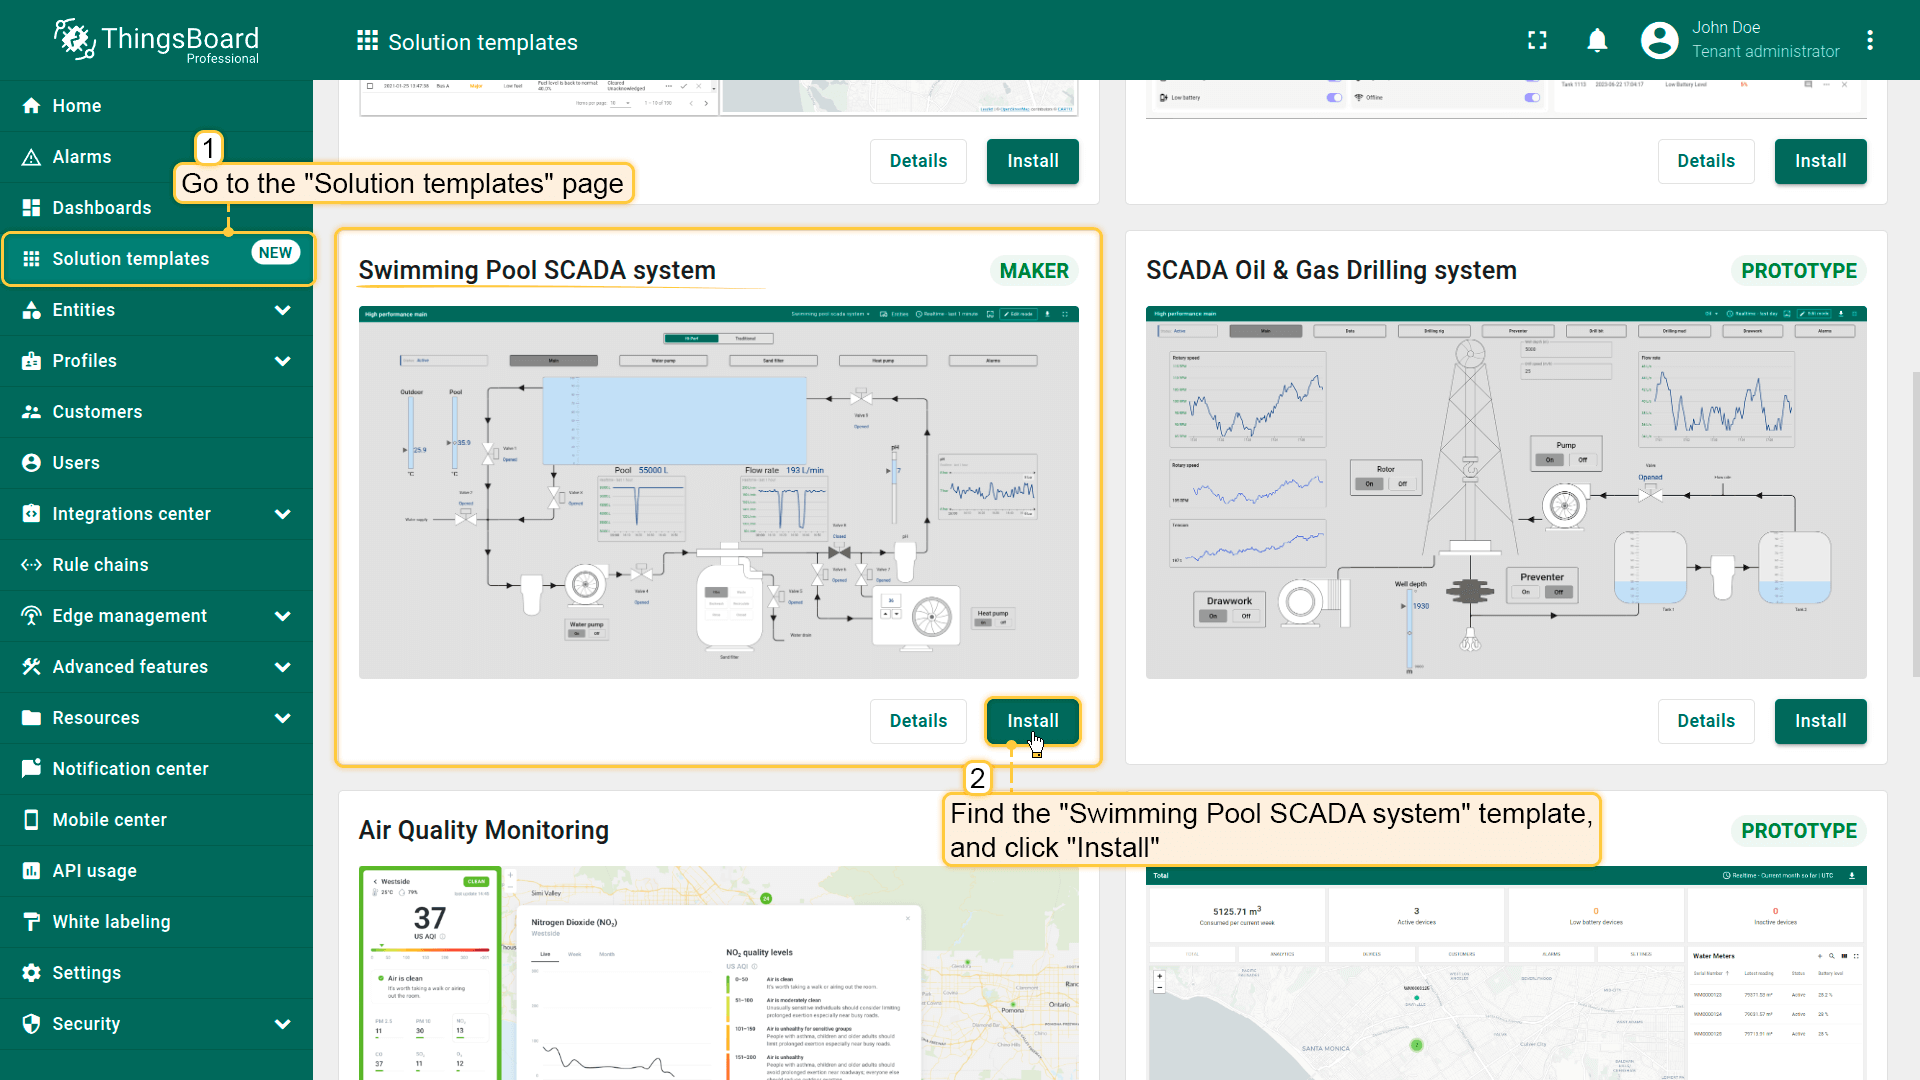Toggle fullscreen mode icon
Screen dimensions: 1920x1080
(x=1537, y=40)
